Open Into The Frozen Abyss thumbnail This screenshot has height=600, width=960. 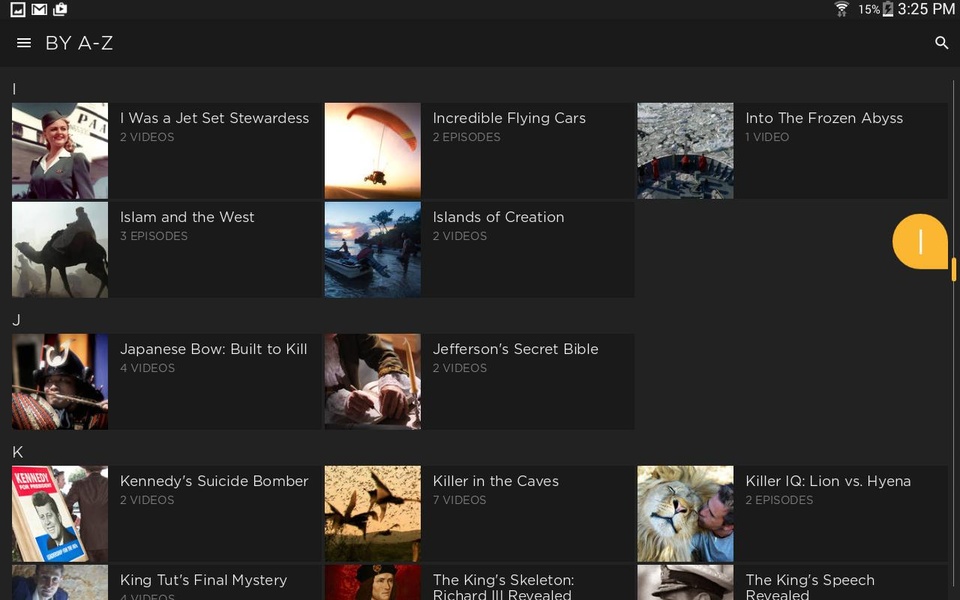[x=685, y=151]
